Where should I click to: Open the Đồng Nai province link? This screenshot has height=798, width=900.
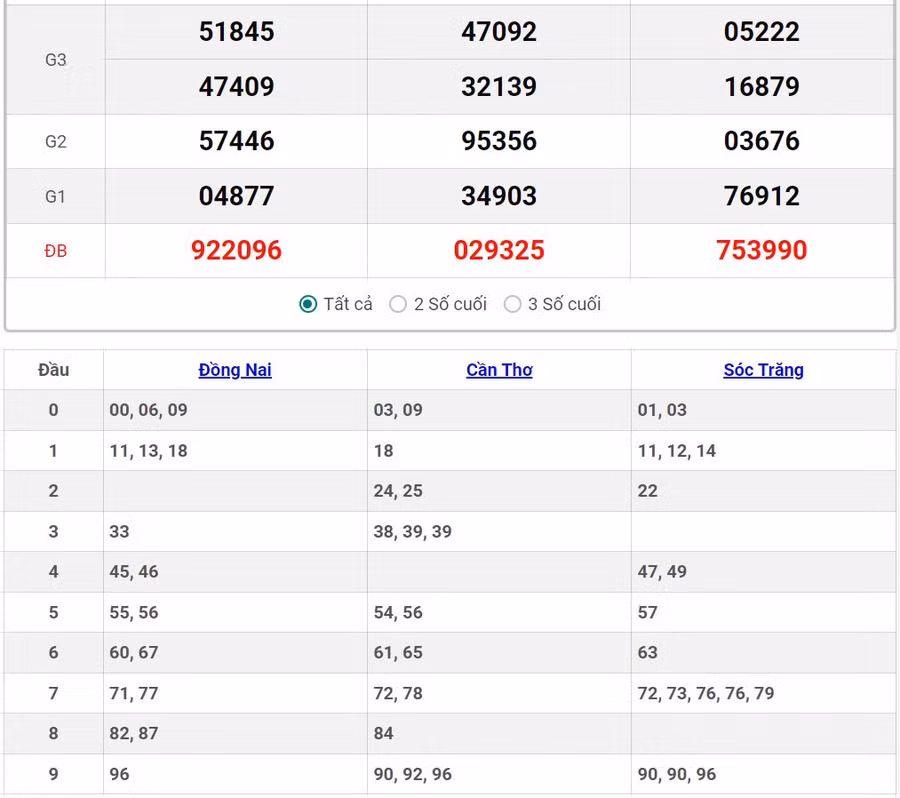235,370
